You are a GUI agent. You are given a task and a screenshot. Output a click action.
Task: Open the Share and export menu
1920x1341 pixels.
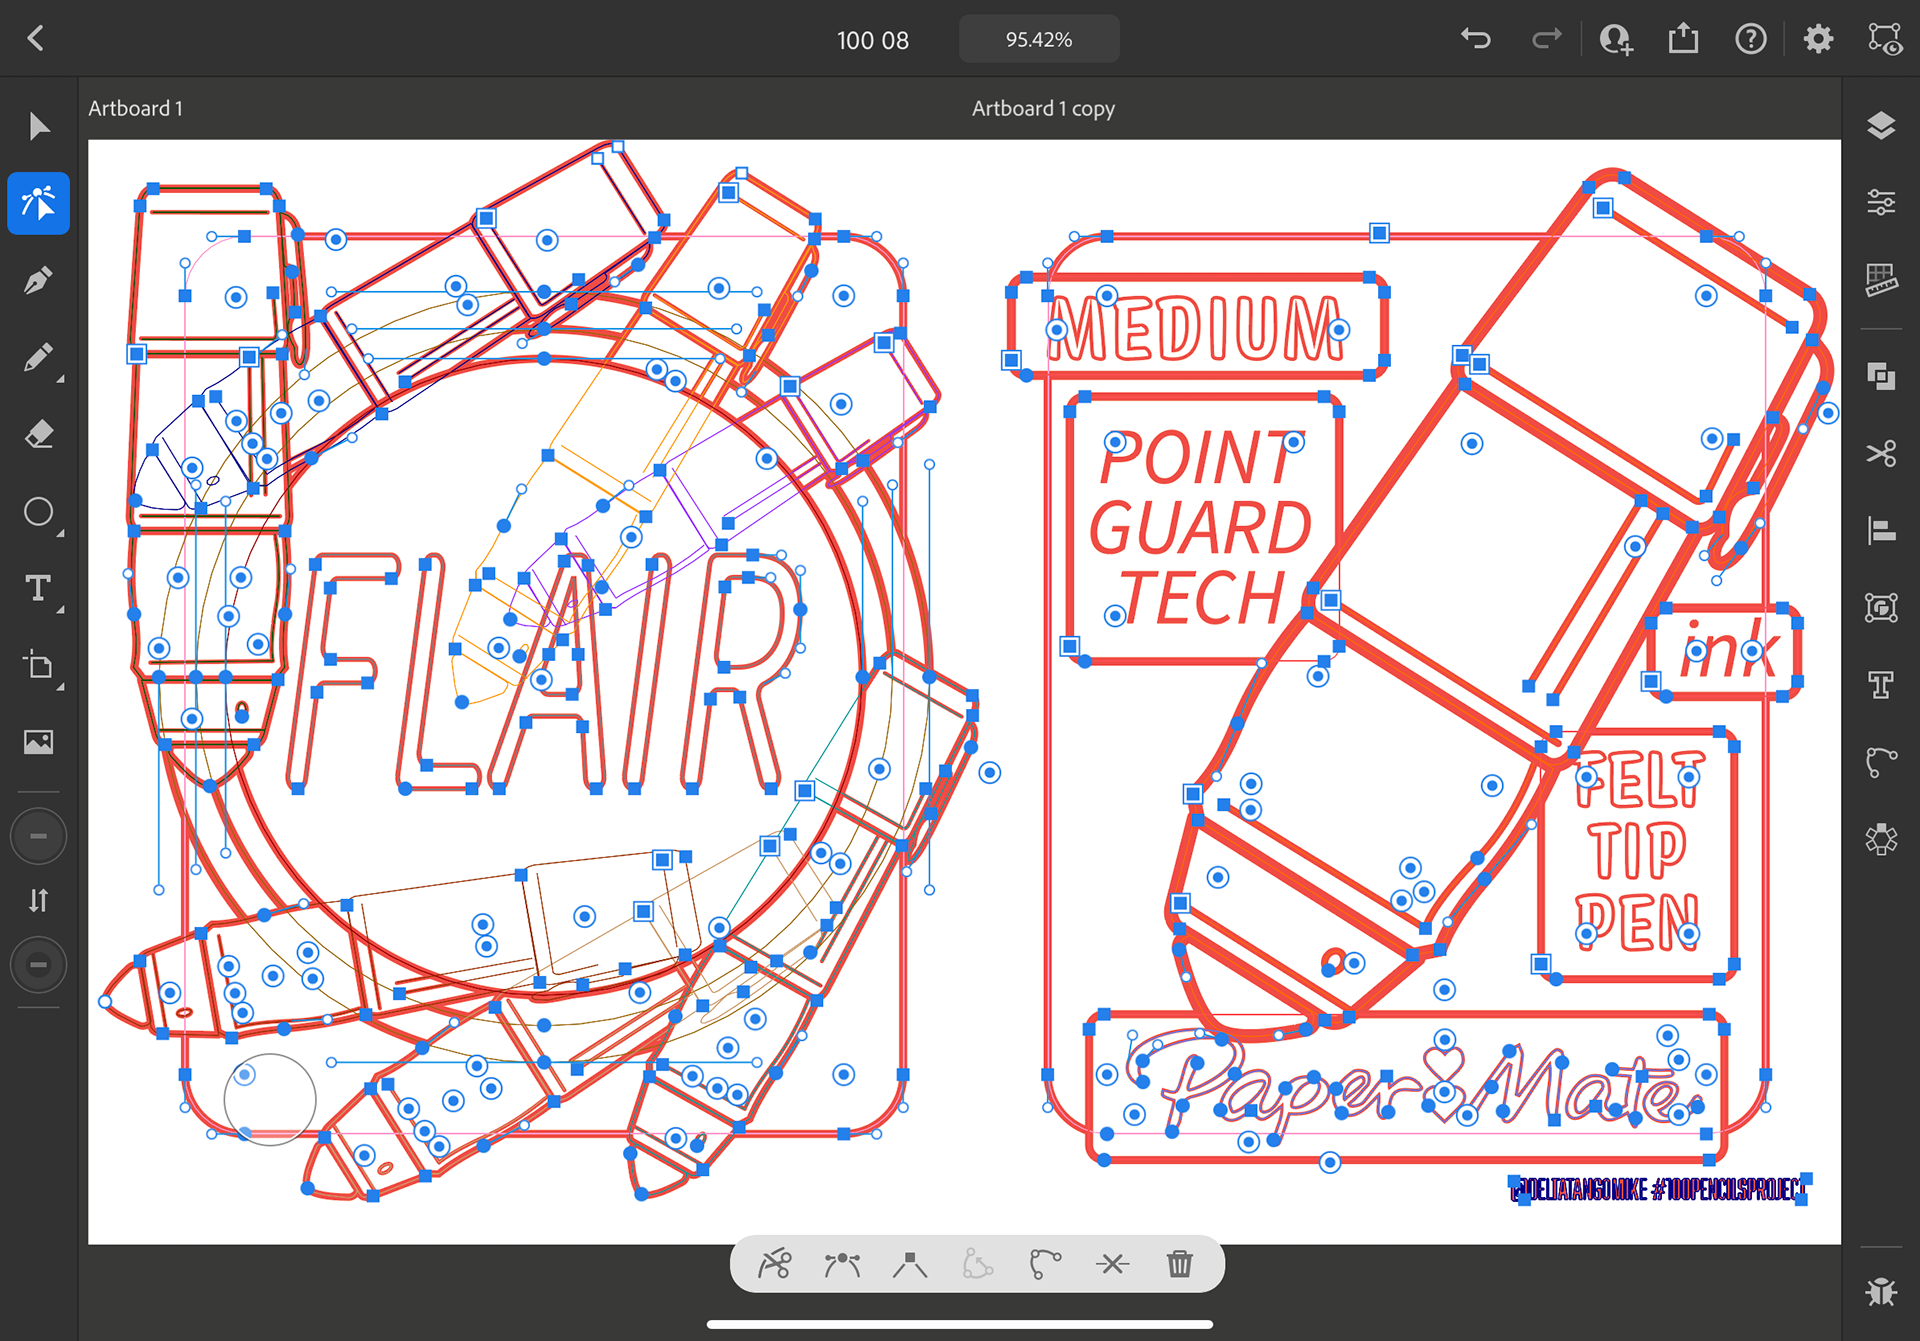[1683, 38]
